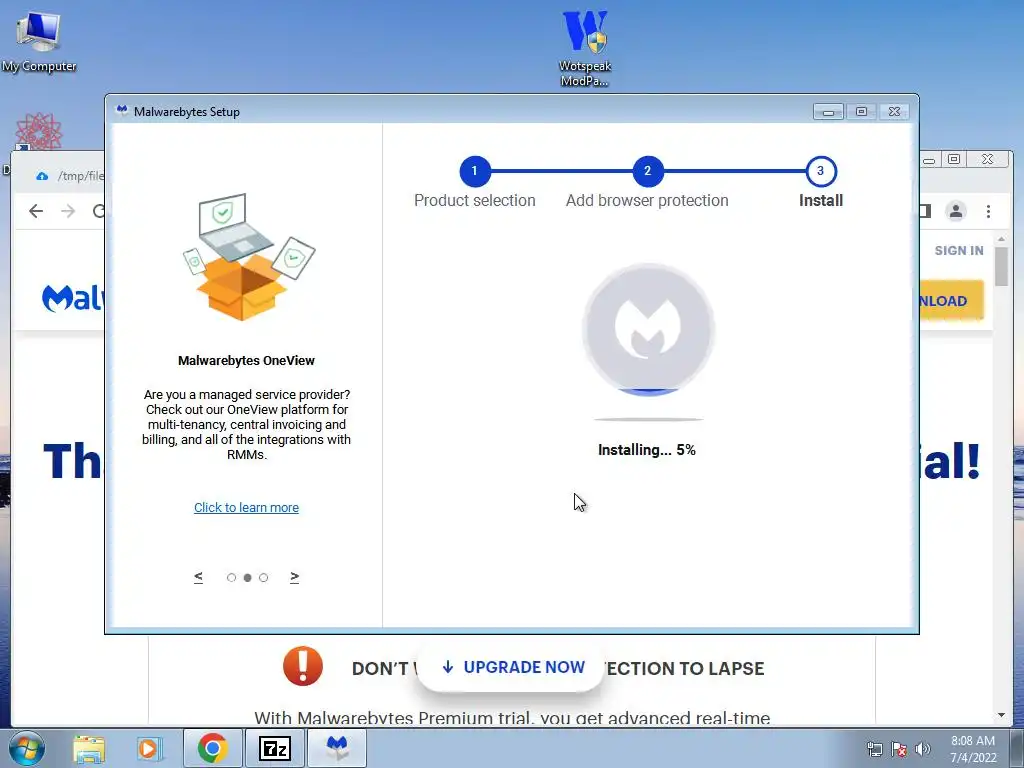Click the volume speaker tray icon
This screenshot has width=1024, height=768.
click(922, 749)
